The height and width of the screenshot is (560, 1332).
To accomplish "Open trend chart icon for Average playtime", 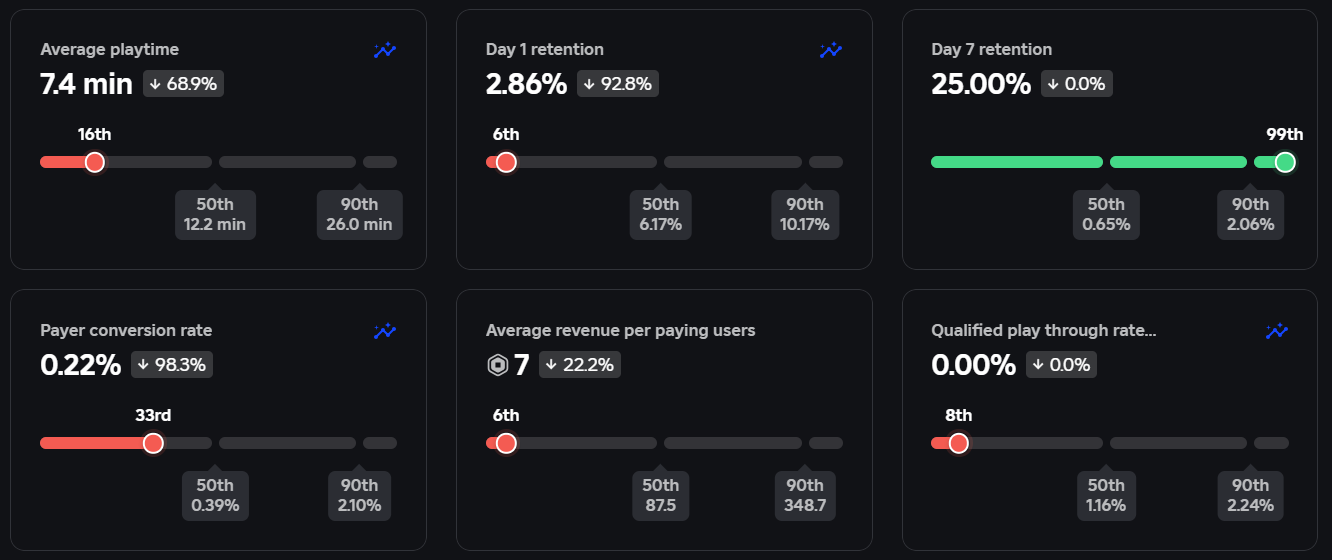I will [x=385, y=50].
